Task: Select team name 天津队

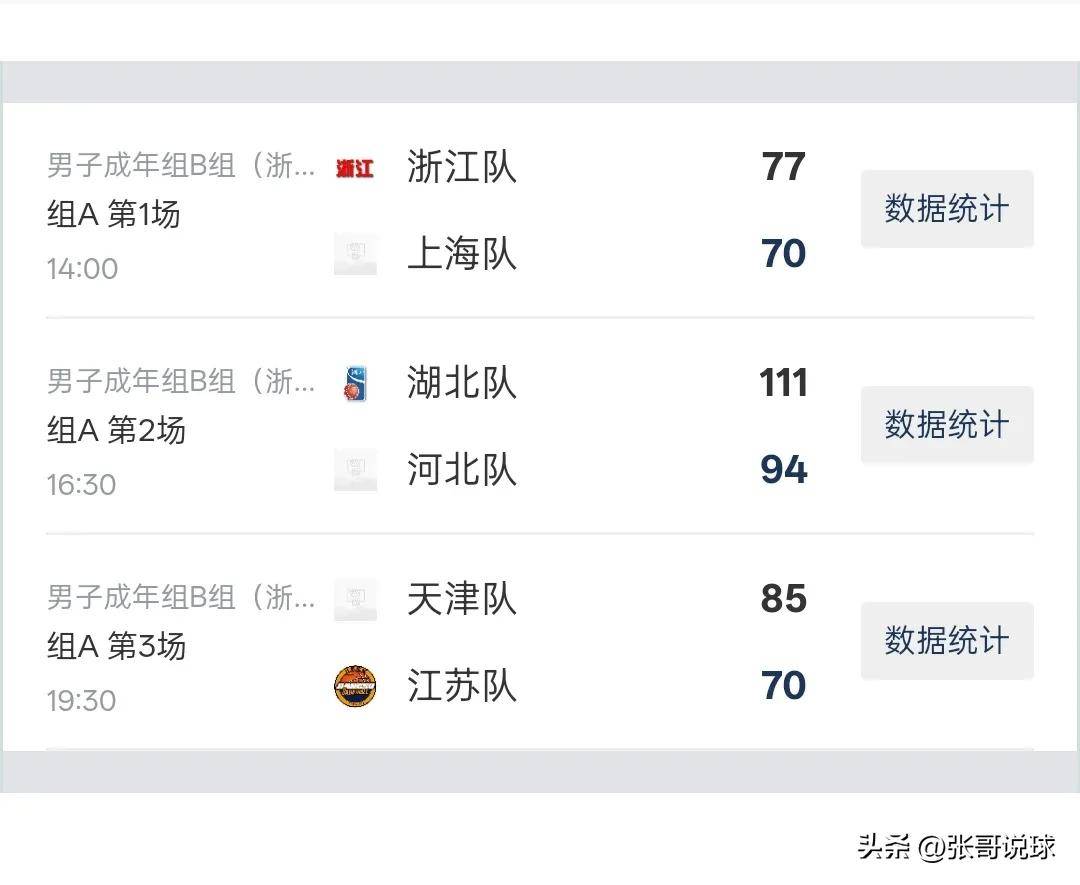Action: (462, 599)
